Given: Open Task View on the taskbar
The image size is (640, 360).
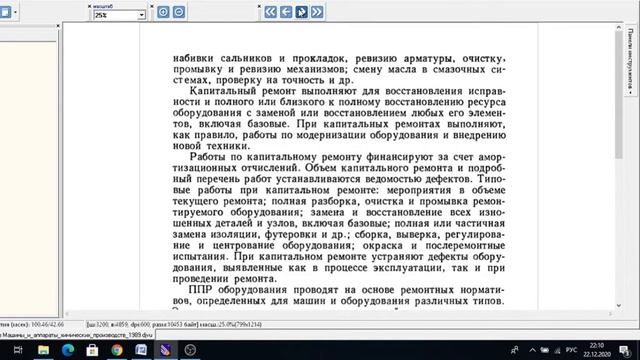Looking at the screenshot, I should [x=18, y=350].
